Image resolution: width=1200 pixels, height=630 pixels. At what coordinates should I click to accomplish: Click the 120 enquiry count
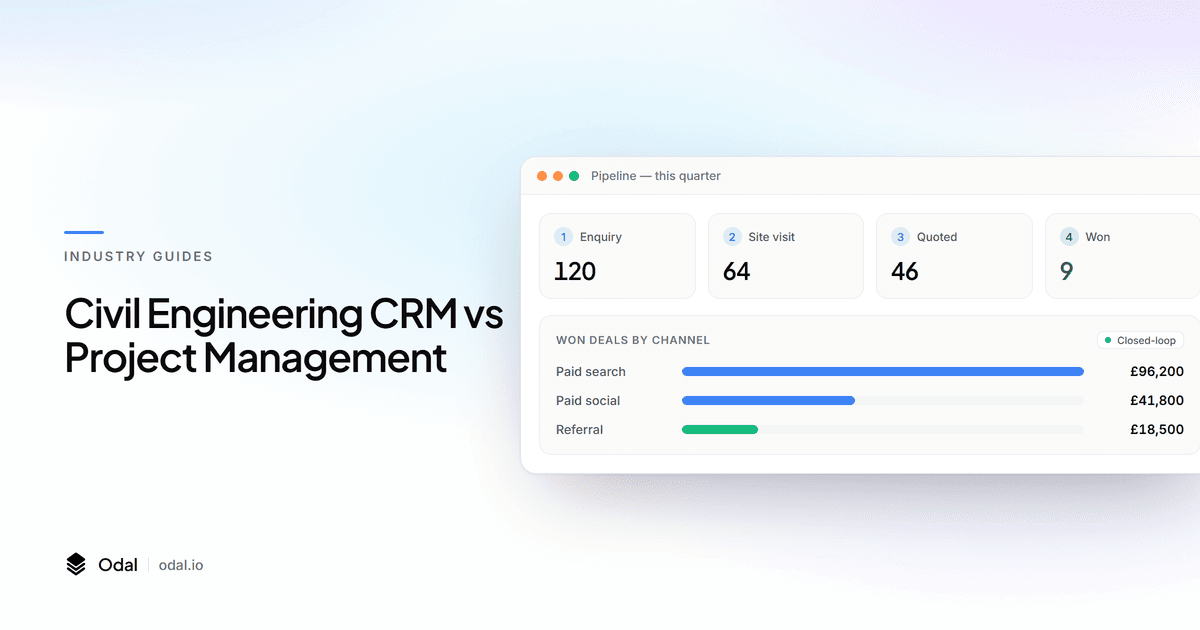575,271
